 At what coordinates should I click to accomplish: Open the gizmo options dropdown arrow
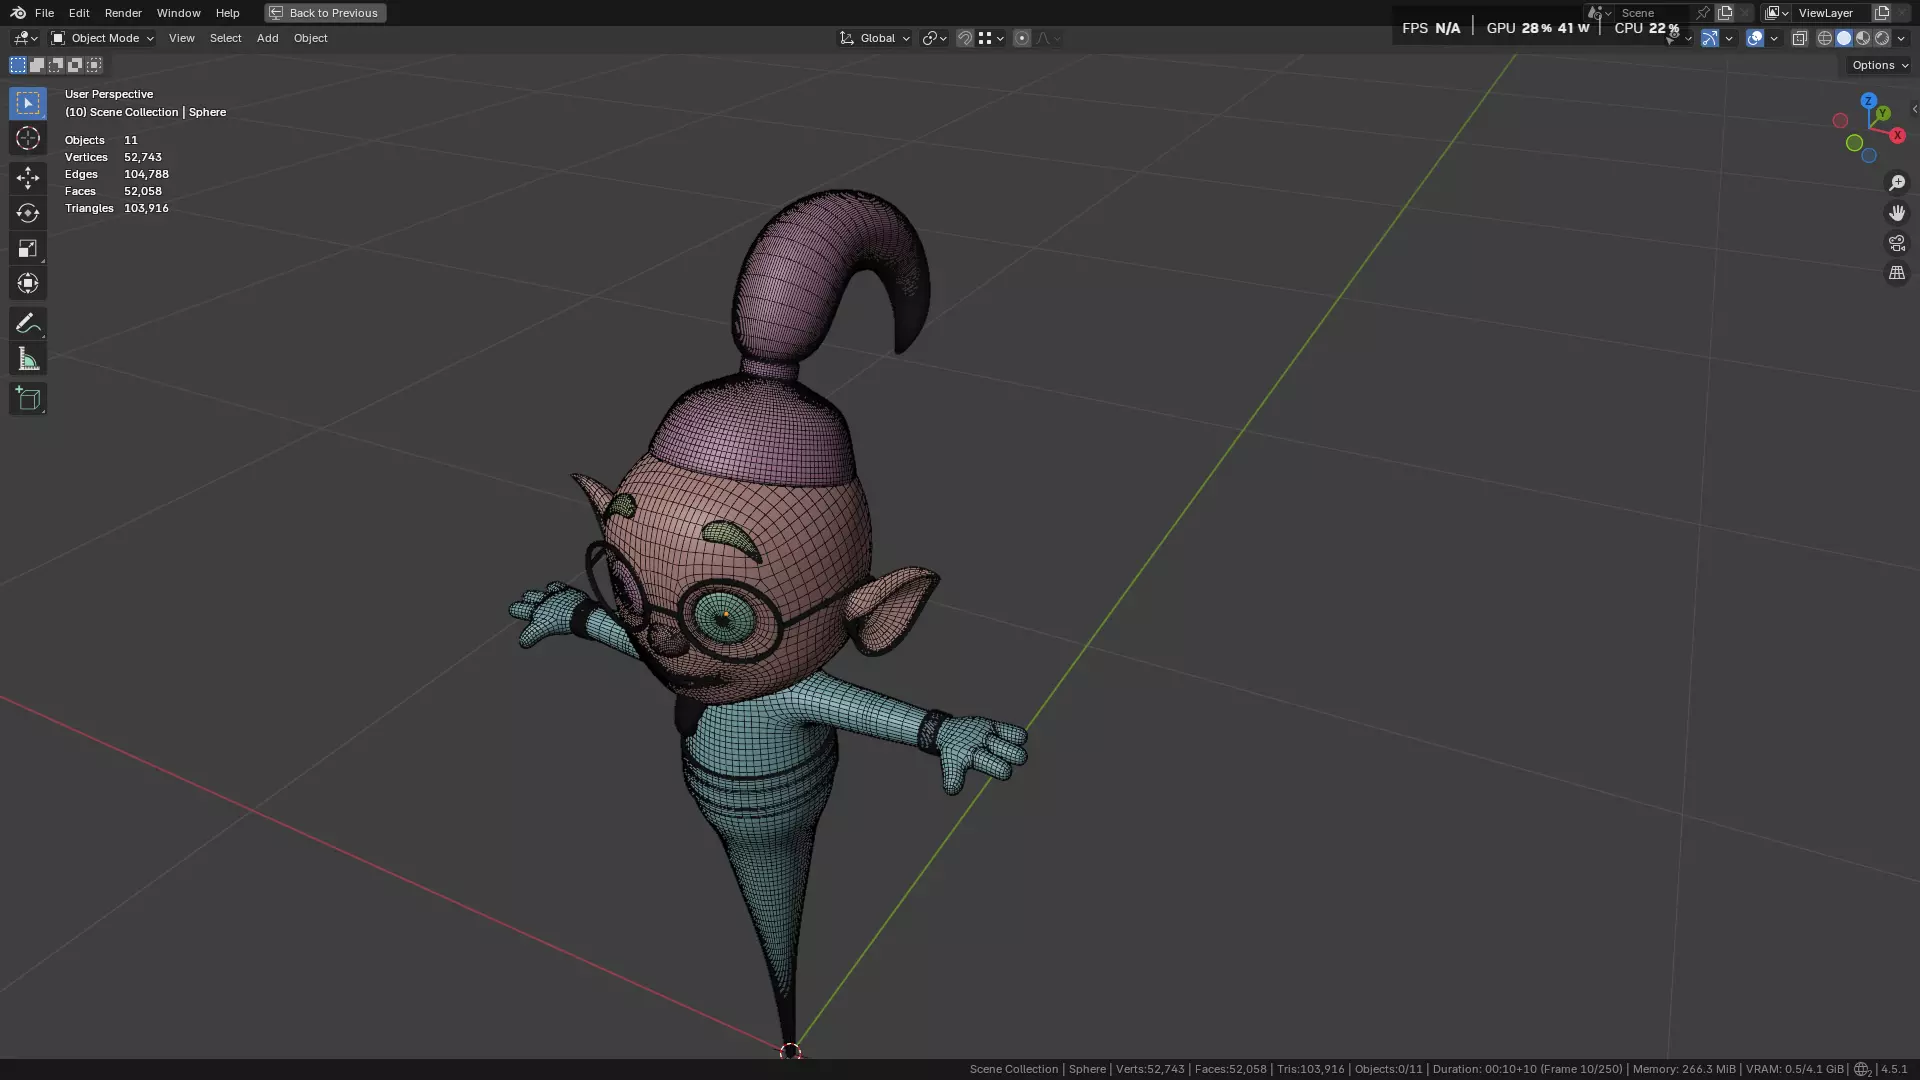(1729, 38)
